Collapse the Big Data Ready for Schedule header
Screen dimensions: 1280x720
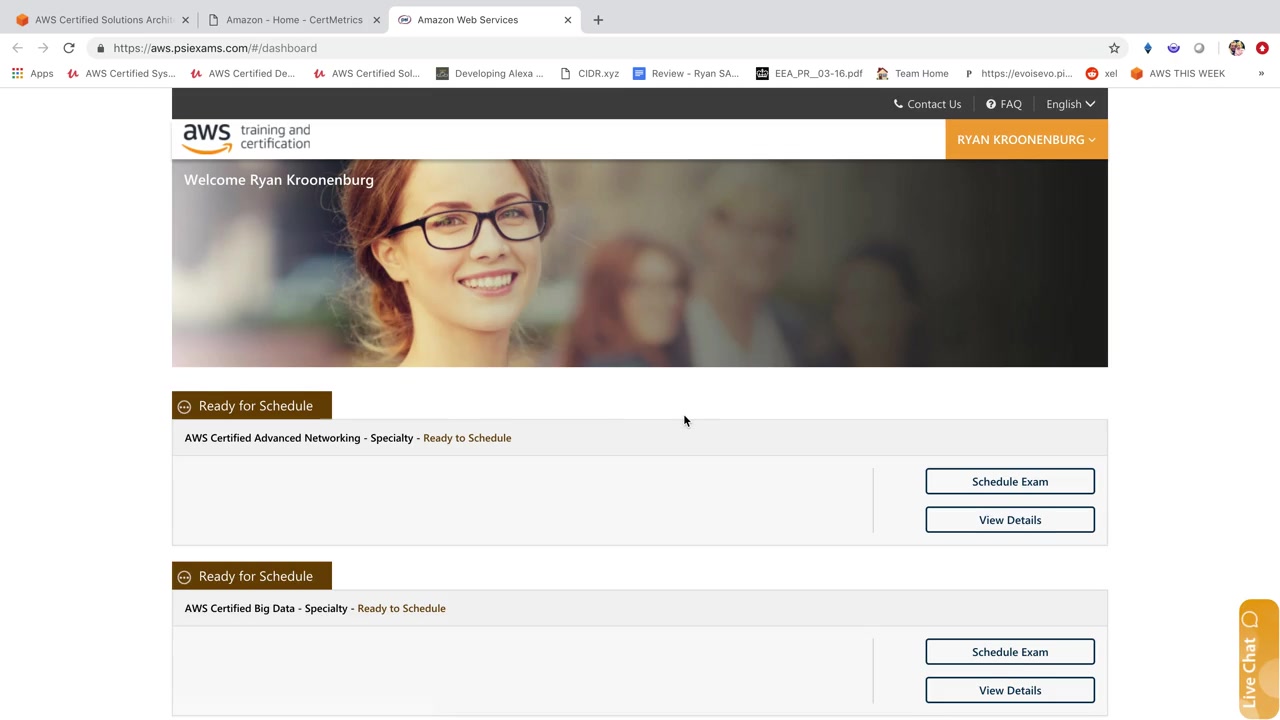click(252, 576)
